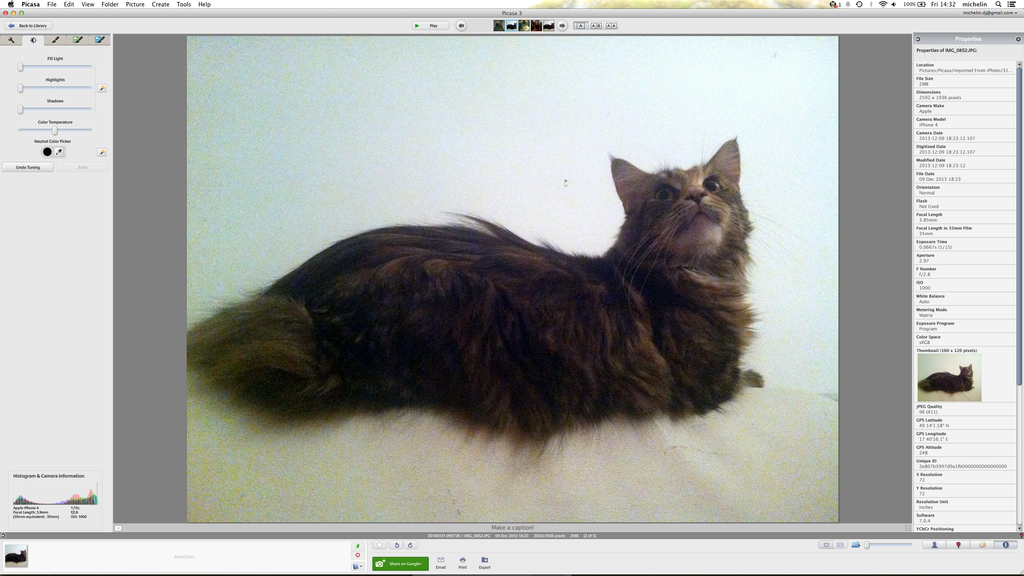Click the black neutral color swatch
This screenshot has height=576, width=1024.
pyautogui.click(x=47, y=152)
